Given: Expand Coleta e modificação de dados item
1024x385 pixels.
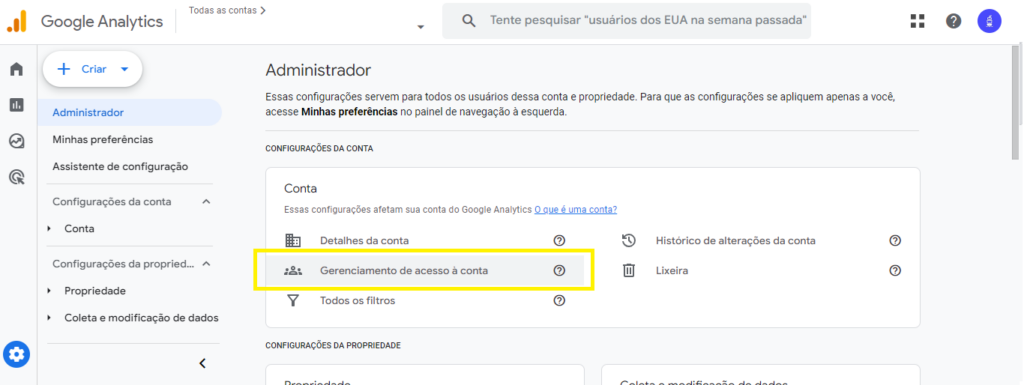Looking at the screenshot, I should 49,318.
